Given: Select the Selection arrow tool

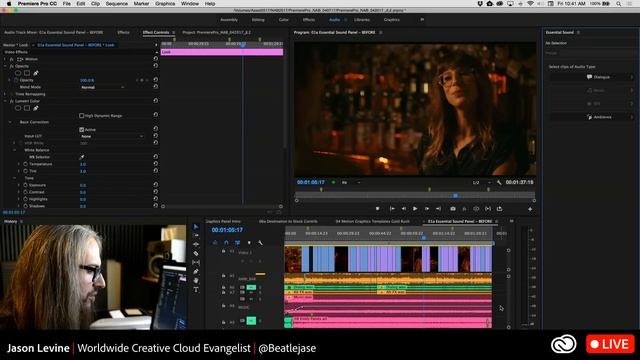Looking at the screenshot, I should 196,227.
